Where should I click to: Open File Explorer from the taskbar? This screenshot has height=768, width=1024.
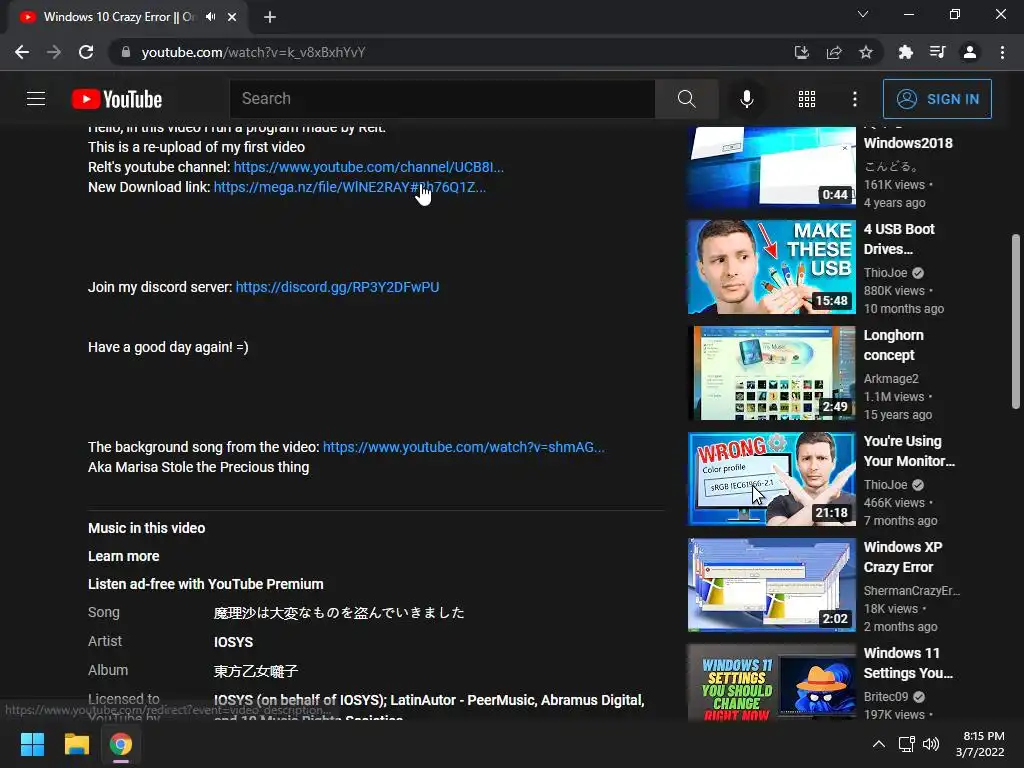pyautogui.click(x=76, y=744)
